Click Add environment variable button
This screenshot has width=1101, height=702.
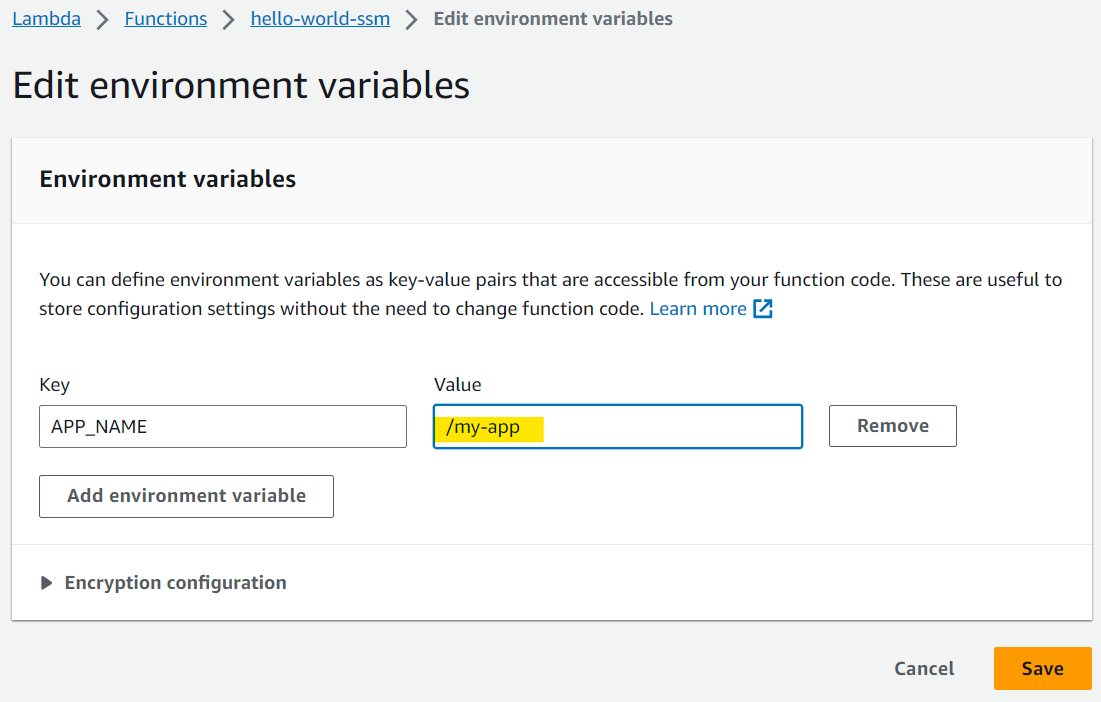(186, 496)
